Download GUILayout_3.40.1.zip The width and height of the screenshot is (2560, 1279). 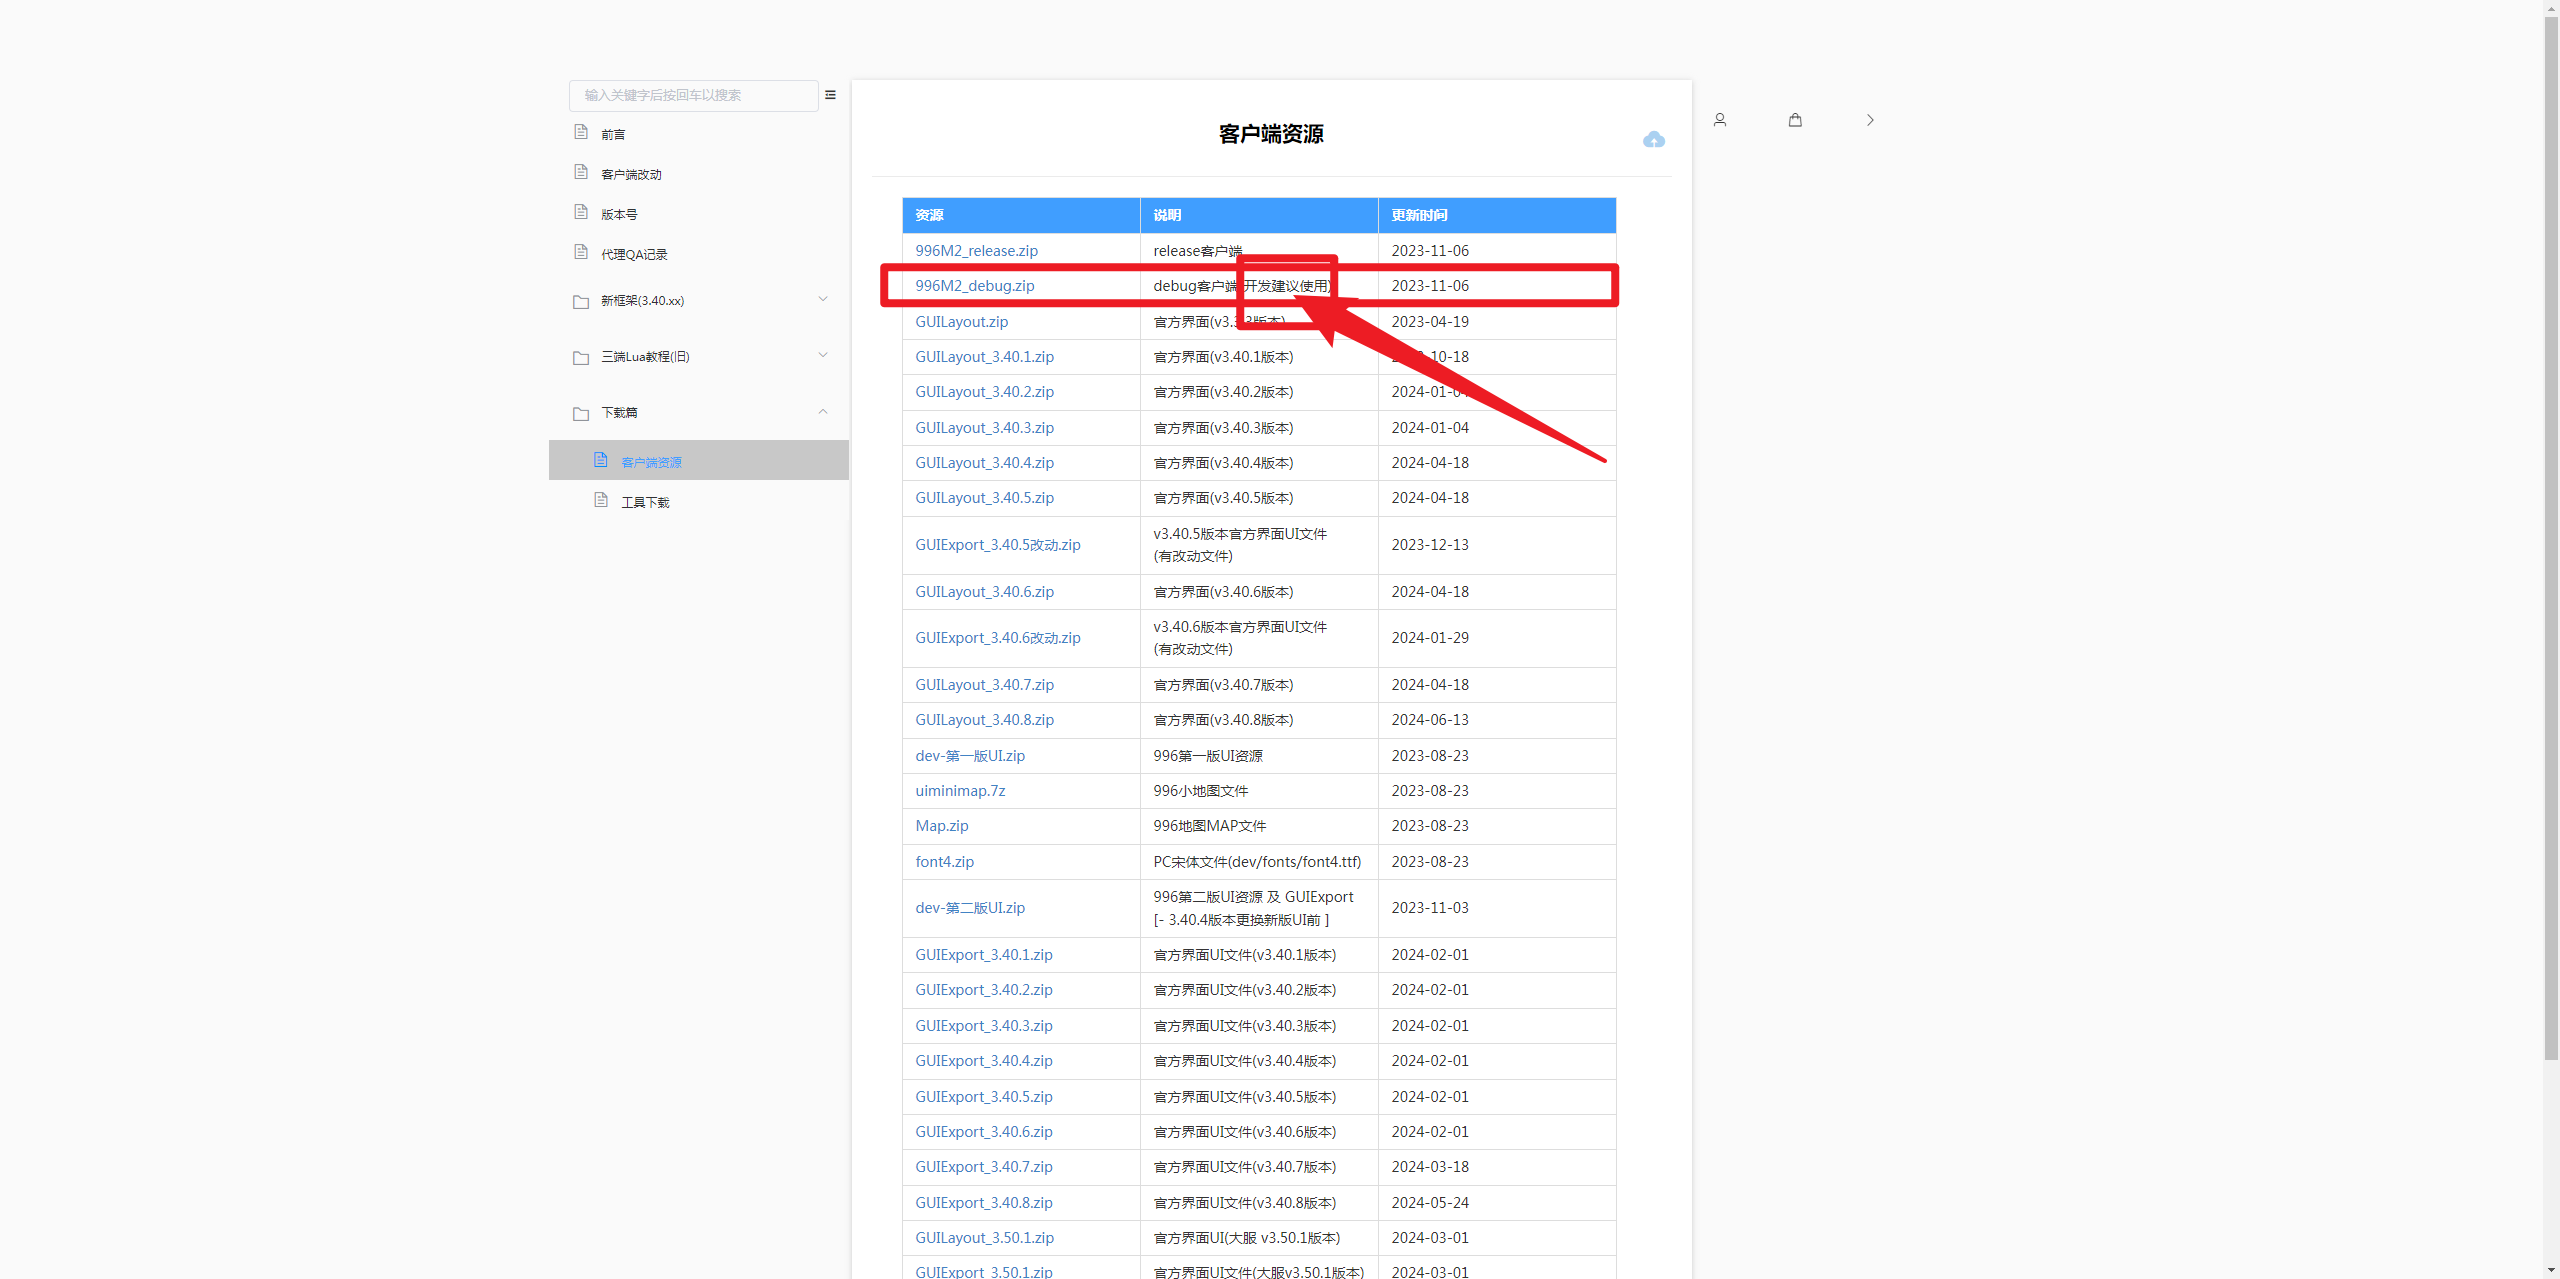985,357
